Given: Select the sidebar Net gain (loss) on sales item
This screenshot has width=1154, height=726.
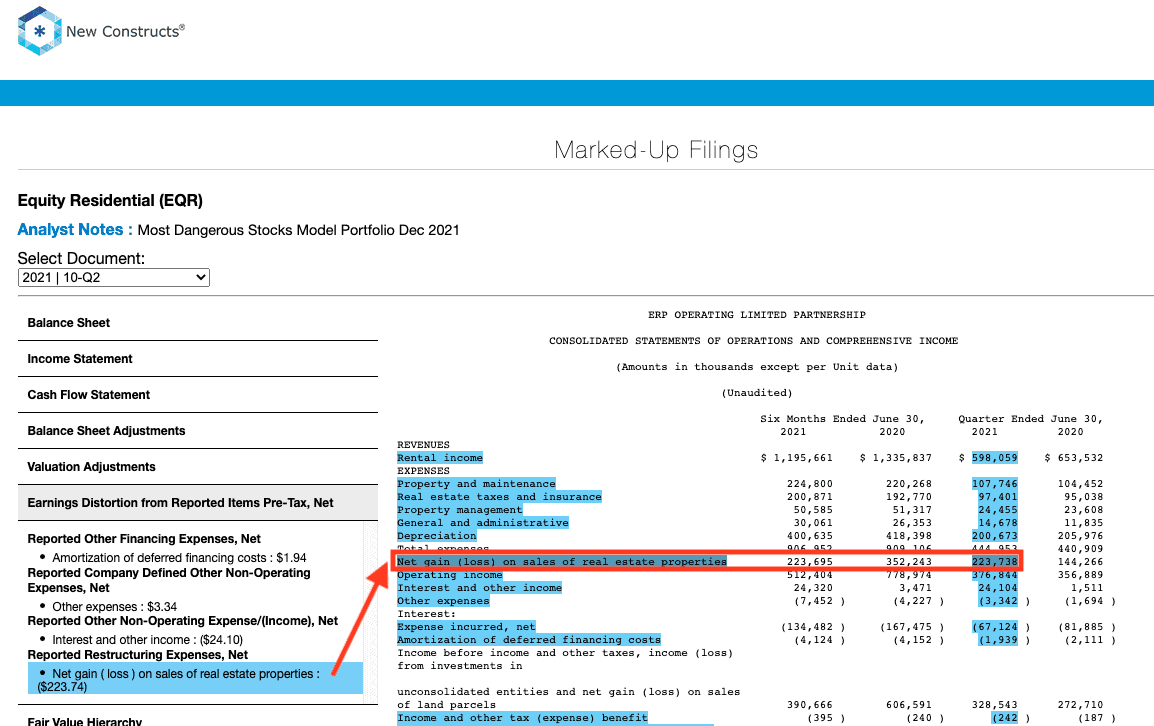Looking at the screenshot, I should click(195, 680).
